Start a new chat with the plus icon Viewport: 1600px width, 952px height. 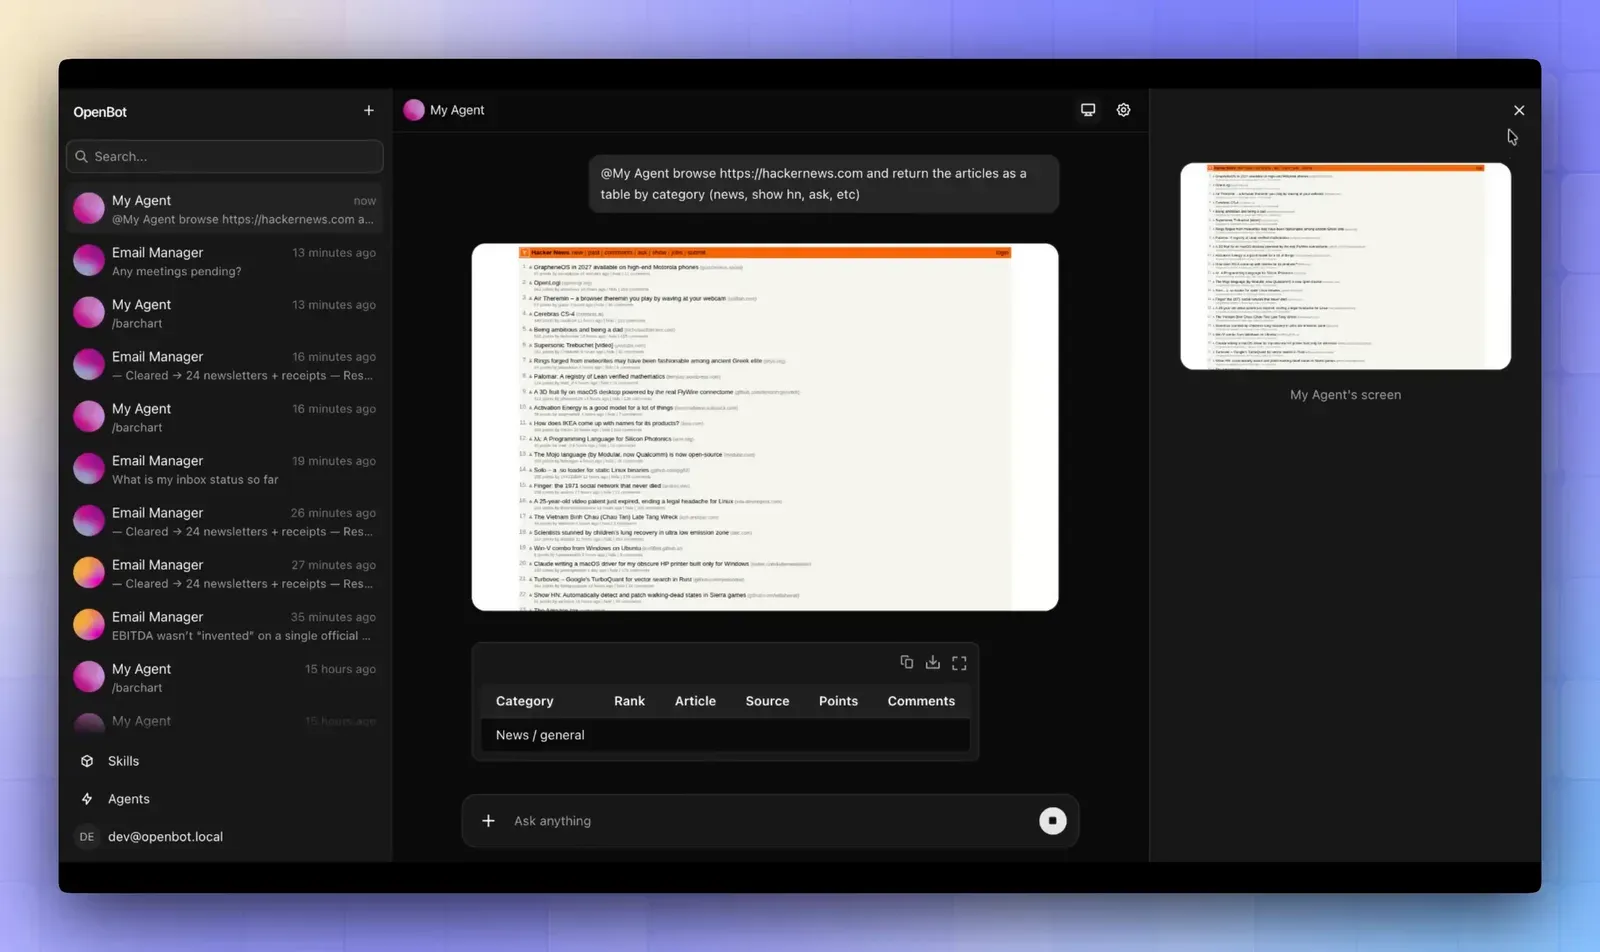(x=368, y=111)
